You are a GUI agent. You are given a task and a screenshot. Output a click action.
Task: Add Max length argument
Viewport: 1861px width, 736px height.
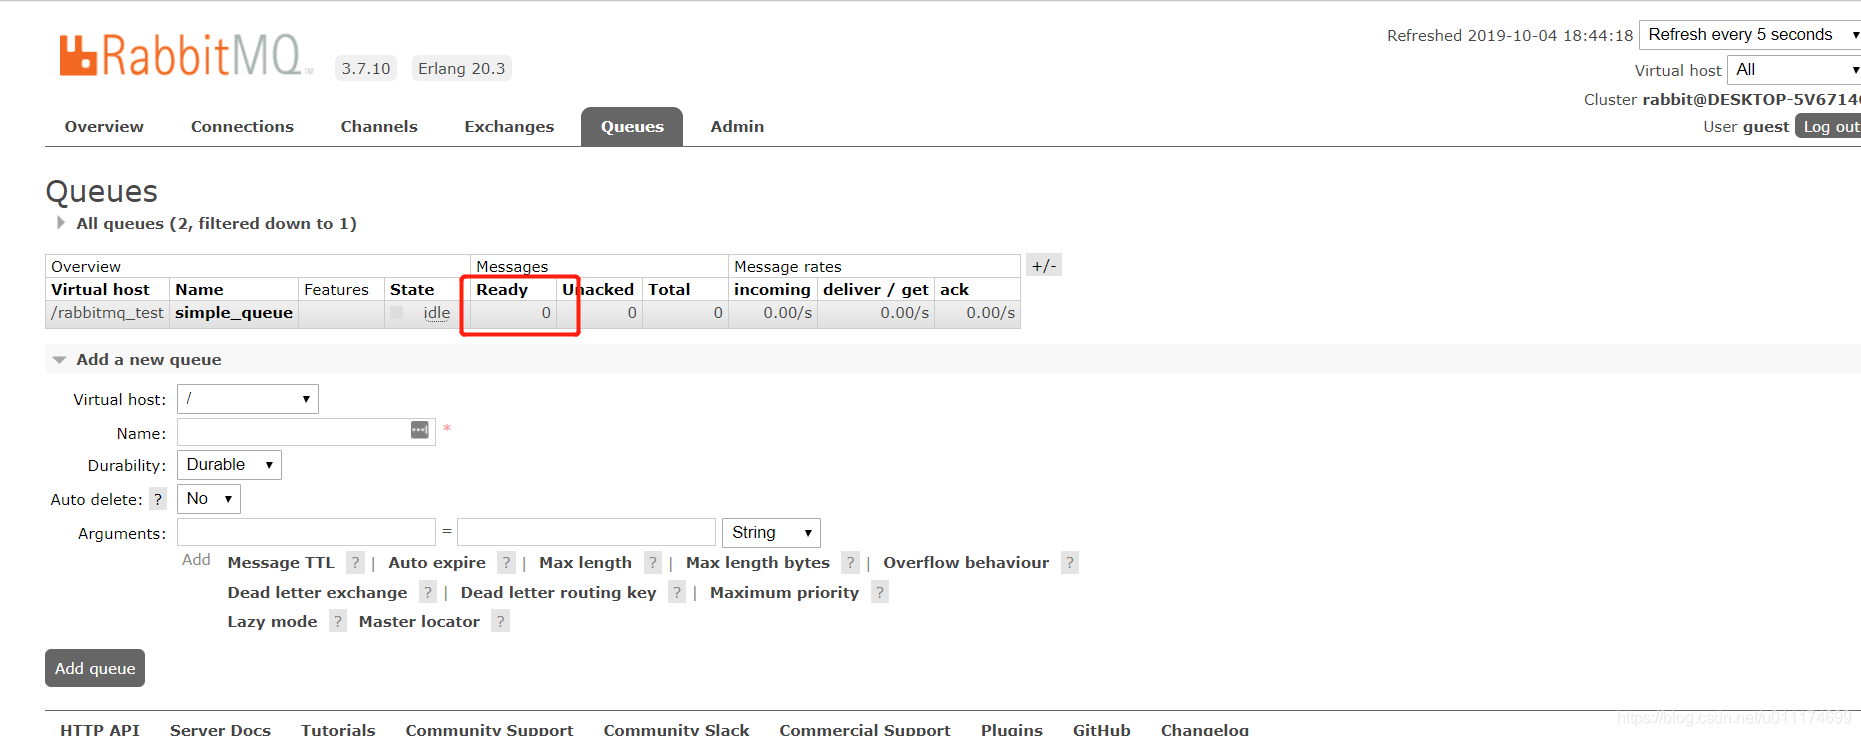585,563
